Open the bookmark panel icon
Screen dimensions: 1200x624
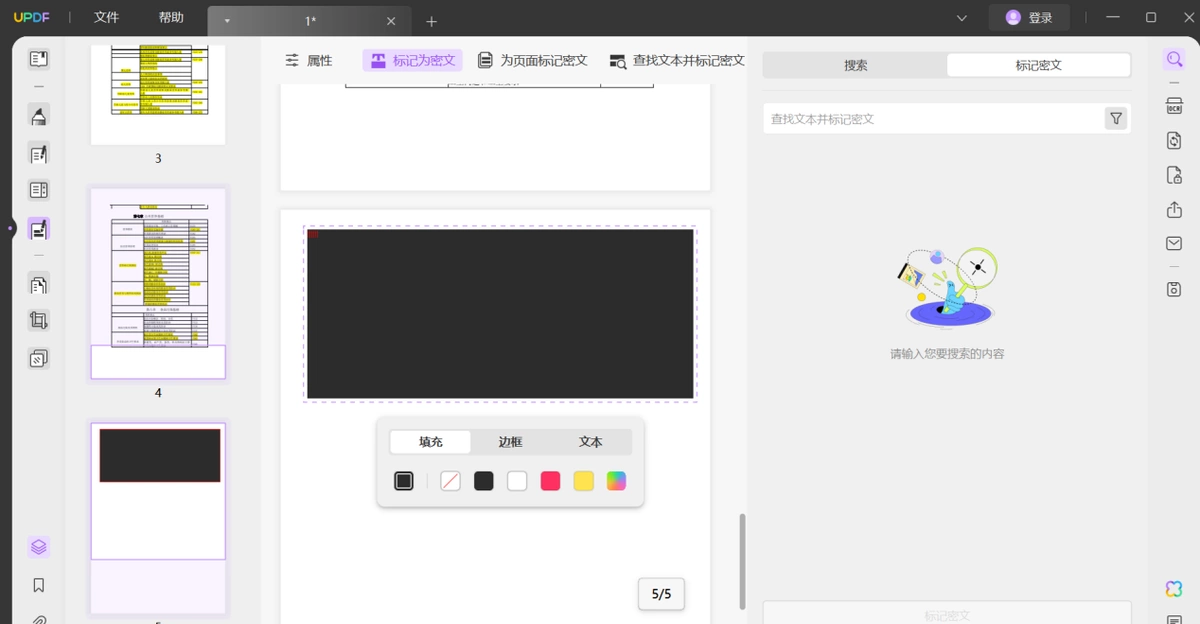39,585
